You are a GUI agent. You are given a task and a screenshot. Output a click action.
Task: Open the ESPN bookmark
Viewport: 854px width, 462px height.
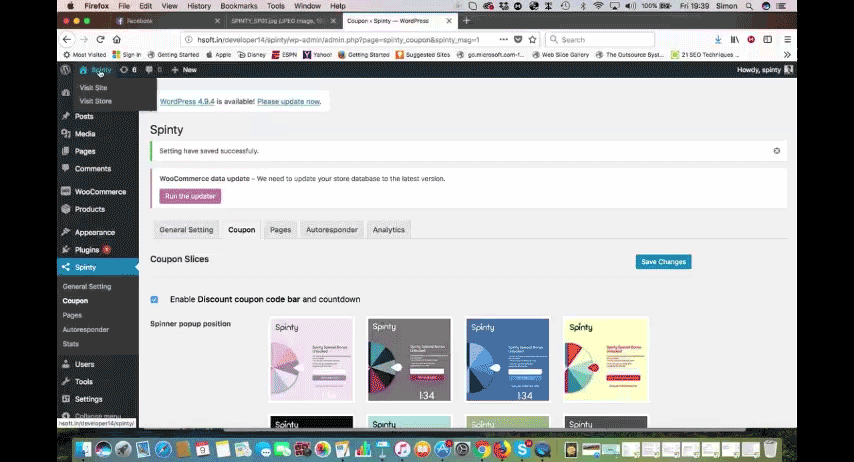pos(284,54)
